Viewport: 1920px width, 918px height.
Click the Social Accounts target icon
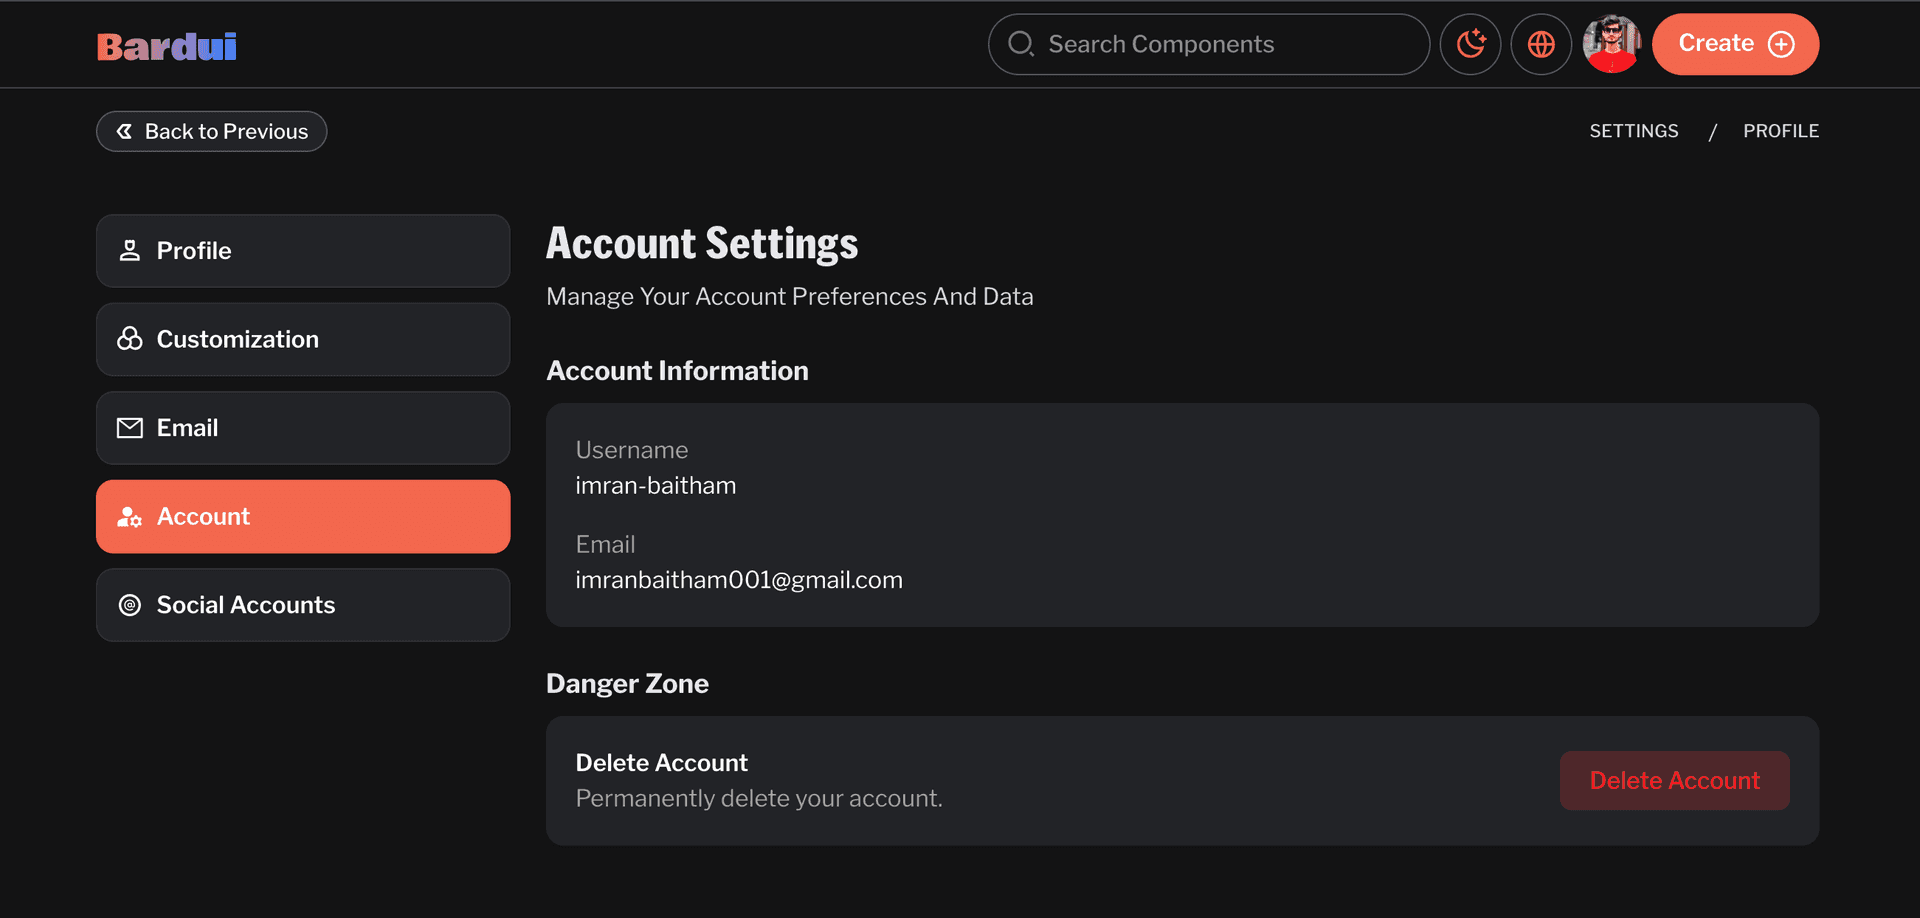click(x=130, y=605)
